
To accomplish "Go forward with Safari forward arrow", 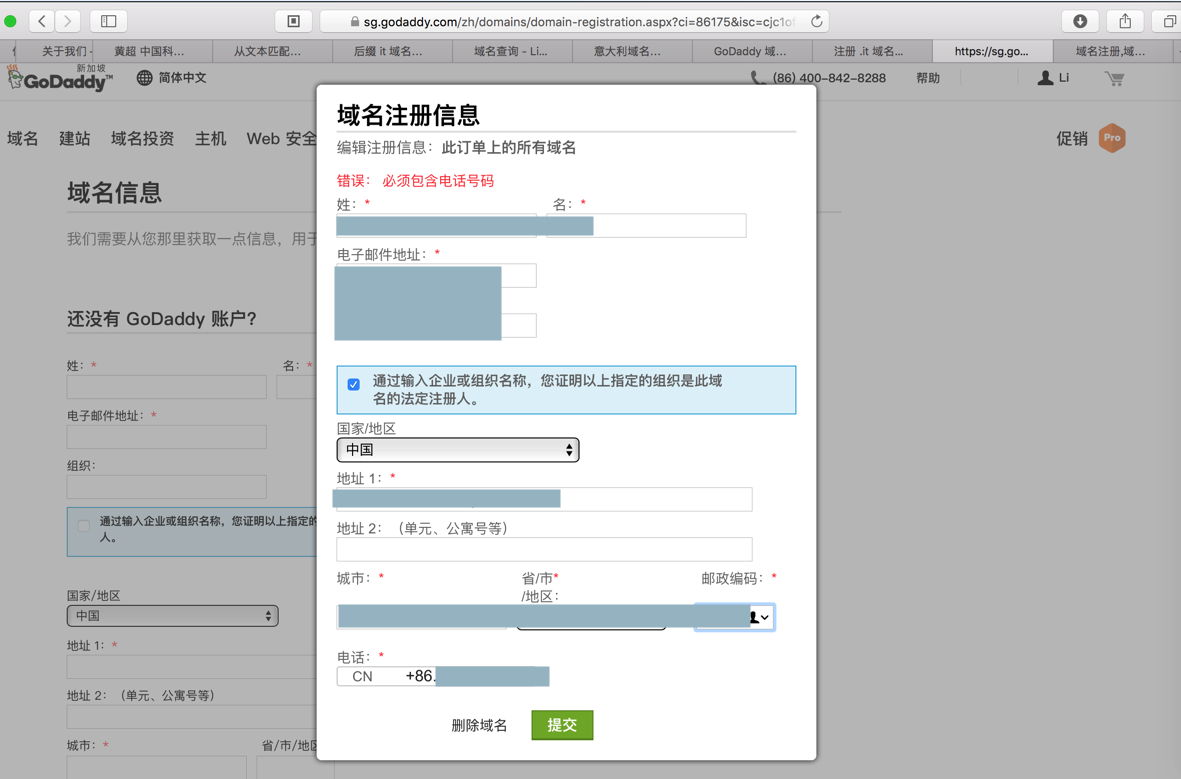I will click(x=68, y=21).
